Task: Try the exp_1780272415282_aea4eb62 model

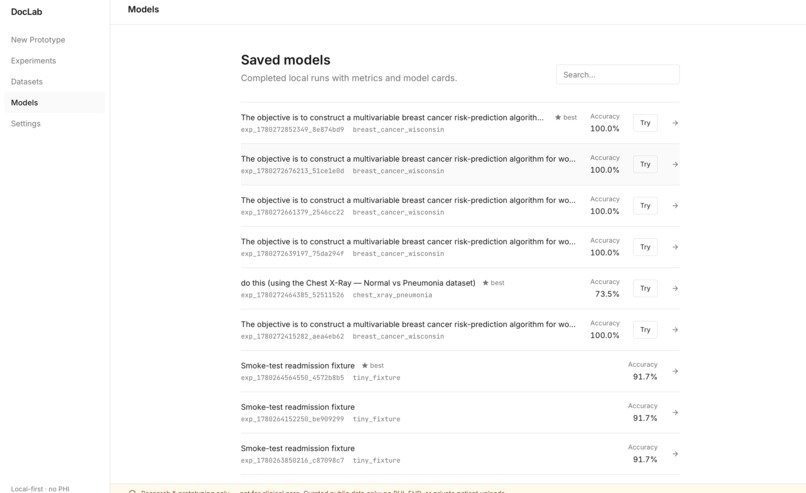Action: [x=645, y=330]
